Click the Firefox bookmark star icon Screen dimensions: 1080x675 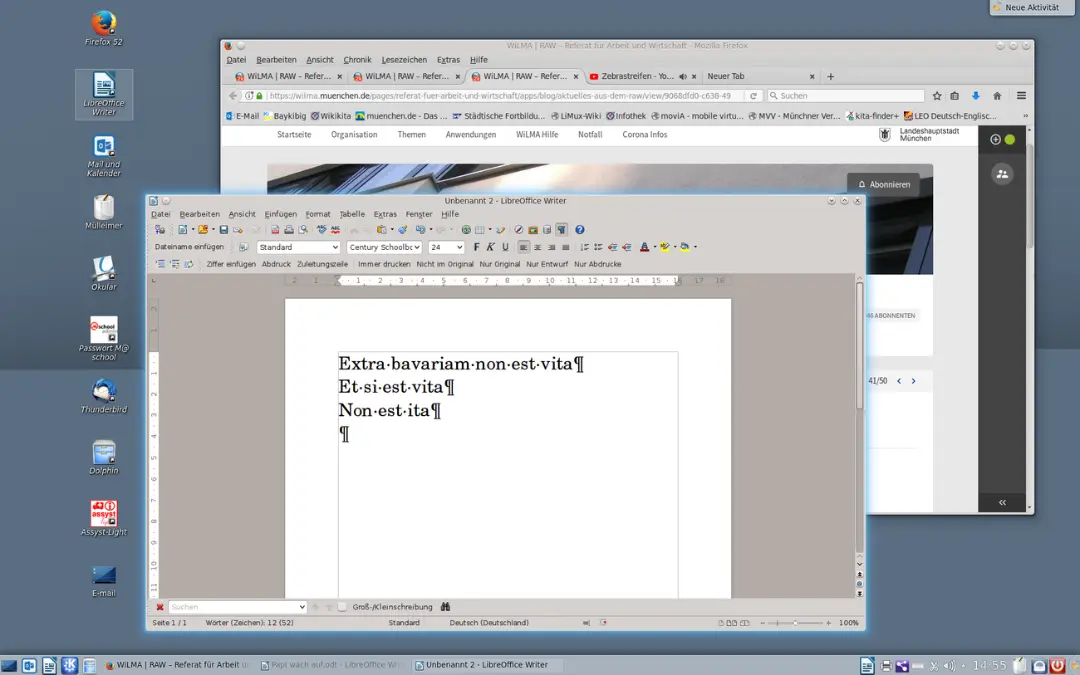click(x=937, y=96)
